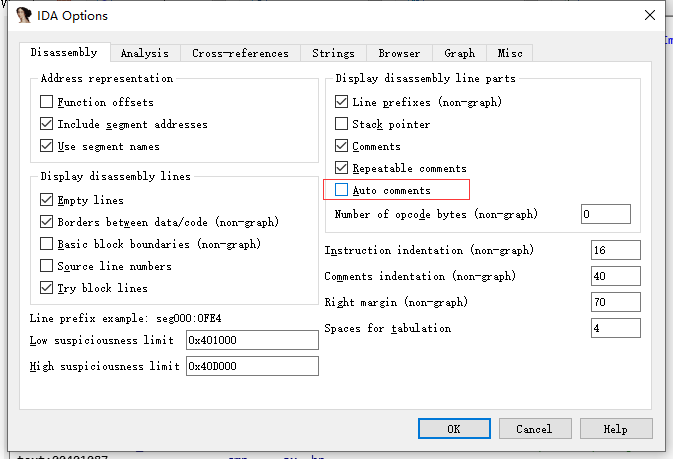Viewport: 673px width, 459px height.
Task: Open the Graph tab
Action: pos(460,53)
